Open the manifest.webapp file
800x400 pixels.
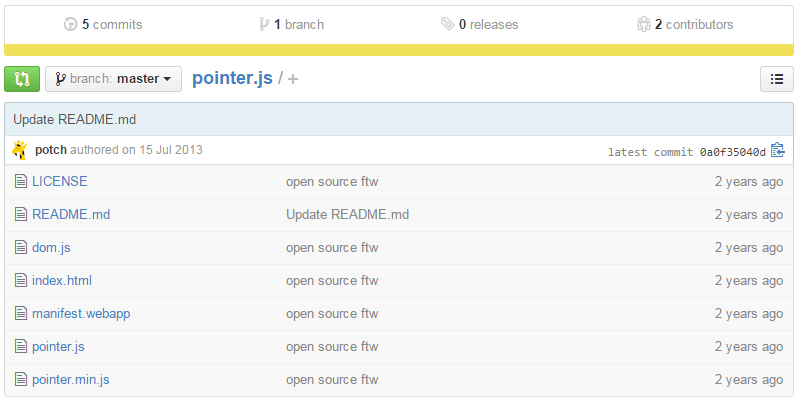tap(81, 314)
